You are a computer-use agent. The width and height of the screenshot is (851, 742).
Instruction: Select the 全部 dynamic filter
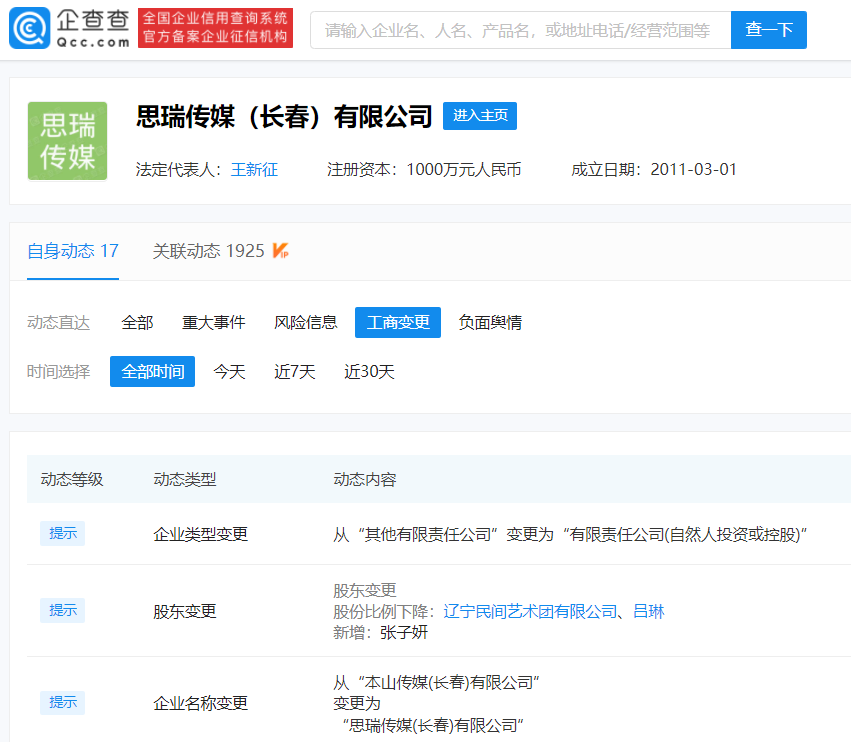pyautogui.click(x=137, y=322)
